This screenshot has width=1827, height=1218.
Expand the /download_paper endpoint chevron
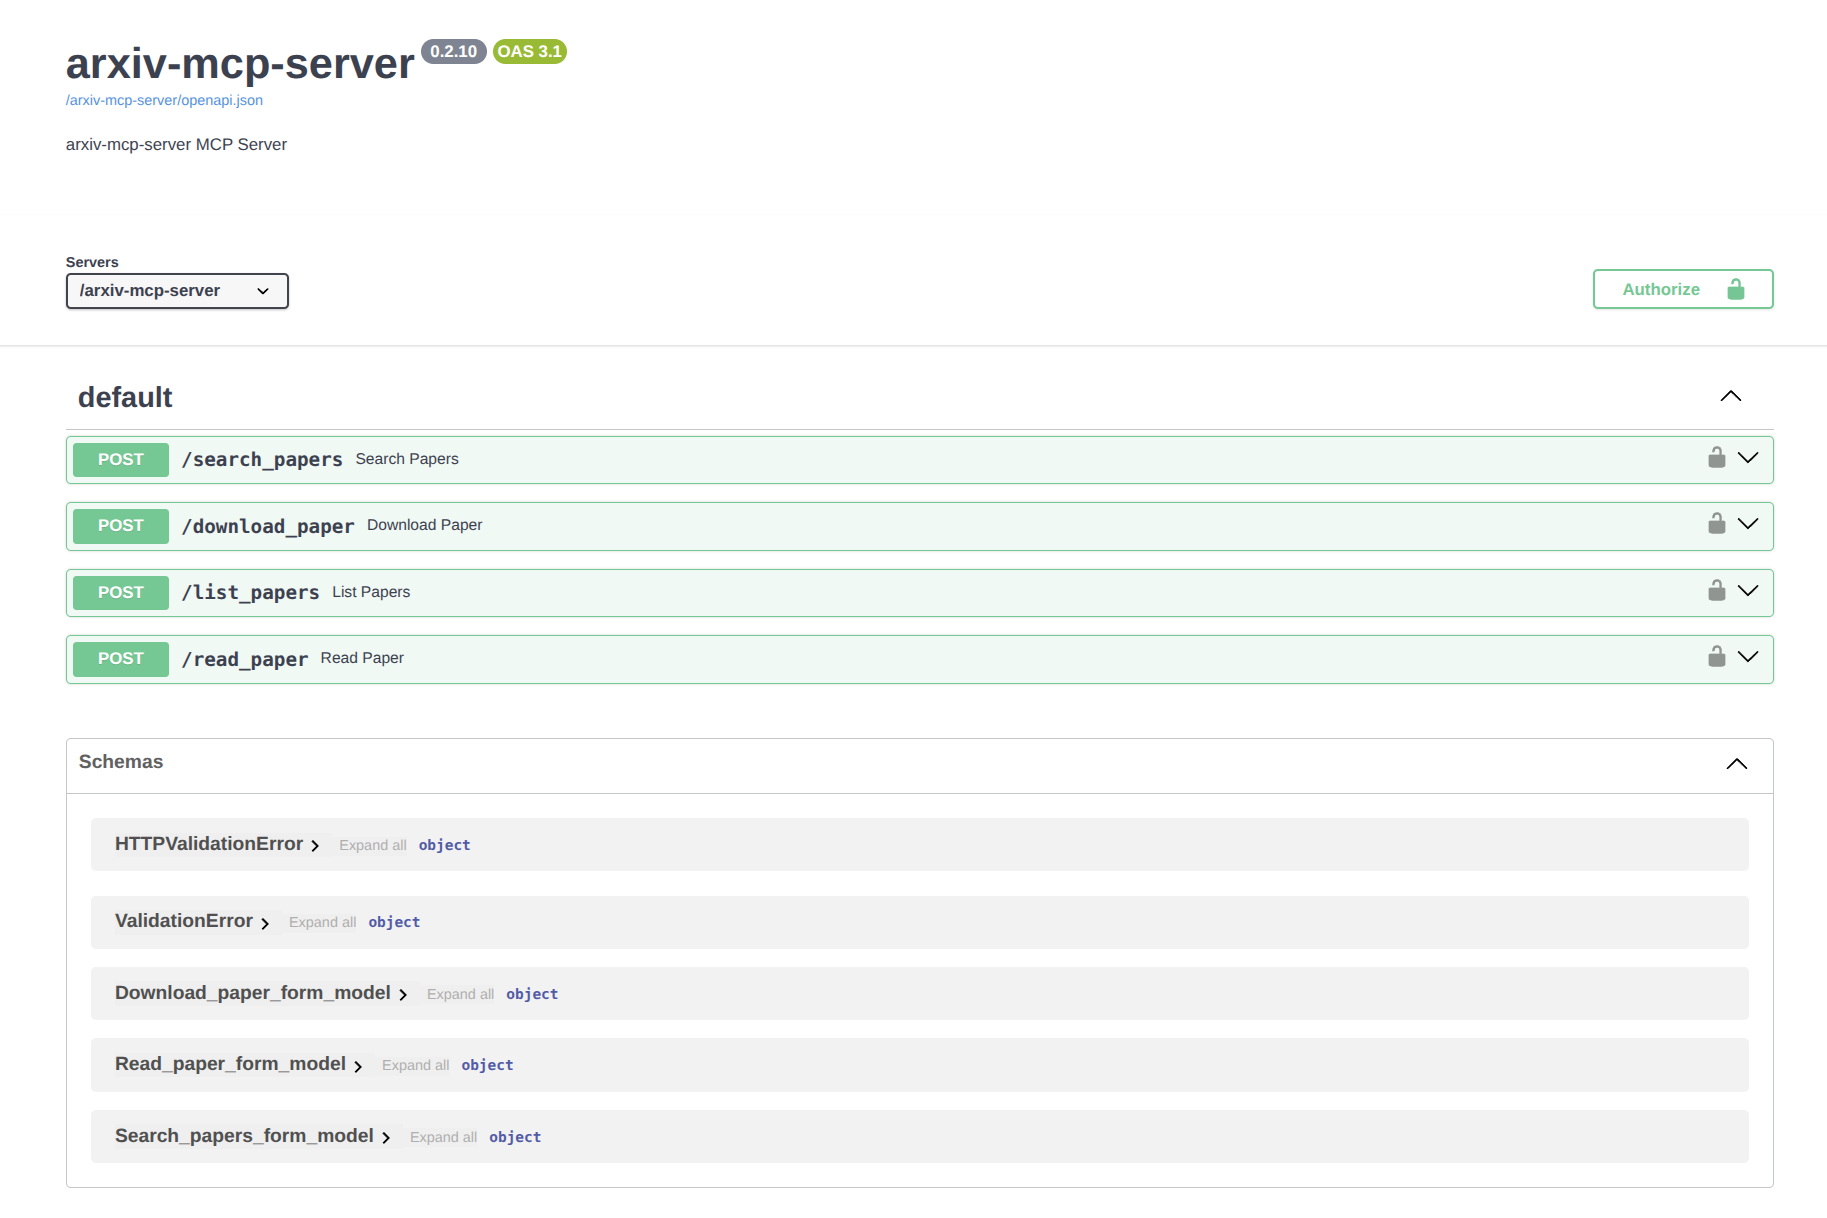pyautogui.click(x=1748, y=524)
